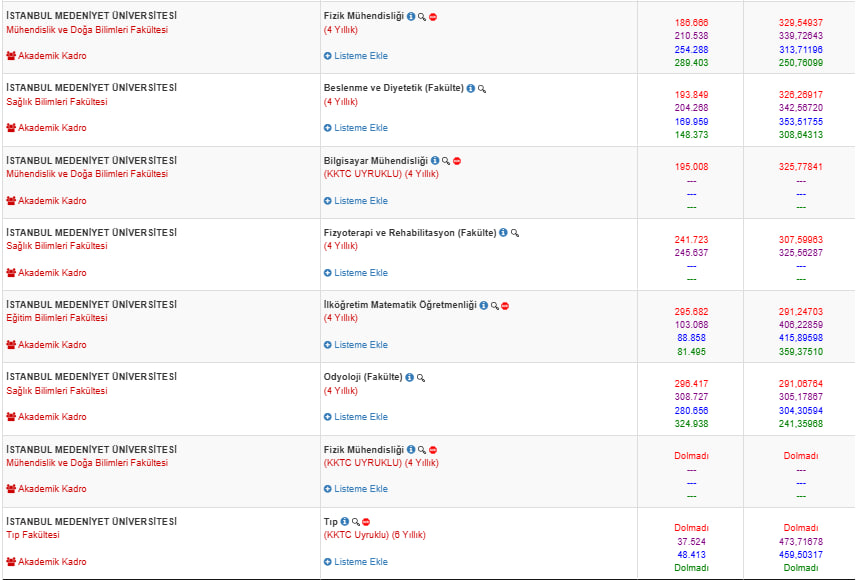
Task: Click magnifier icon beside Odyoloji (Fakülte)
Action: (x=421, y=377)
